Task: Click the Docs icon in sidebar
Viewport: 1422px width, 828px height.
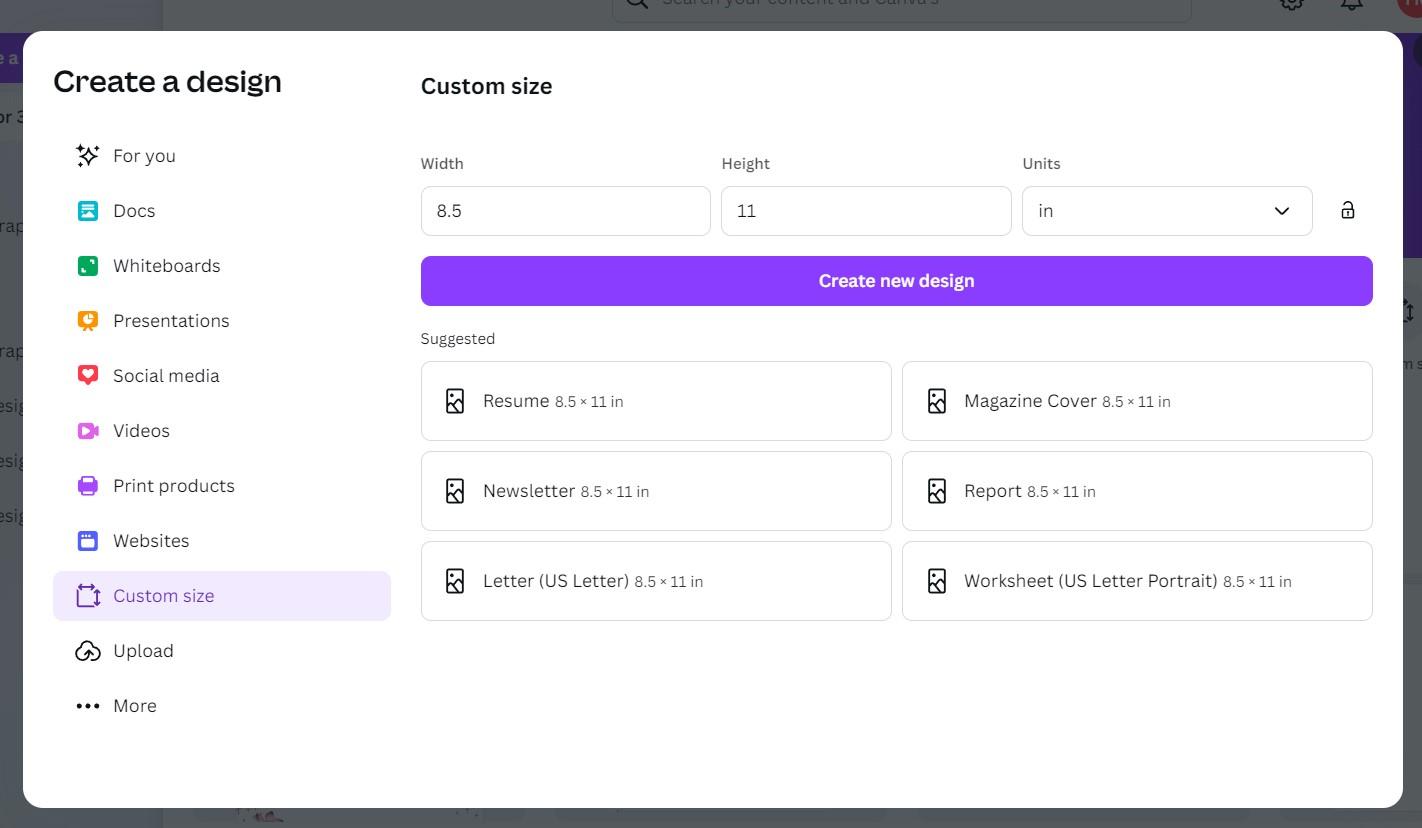Action: click(88, 211)
